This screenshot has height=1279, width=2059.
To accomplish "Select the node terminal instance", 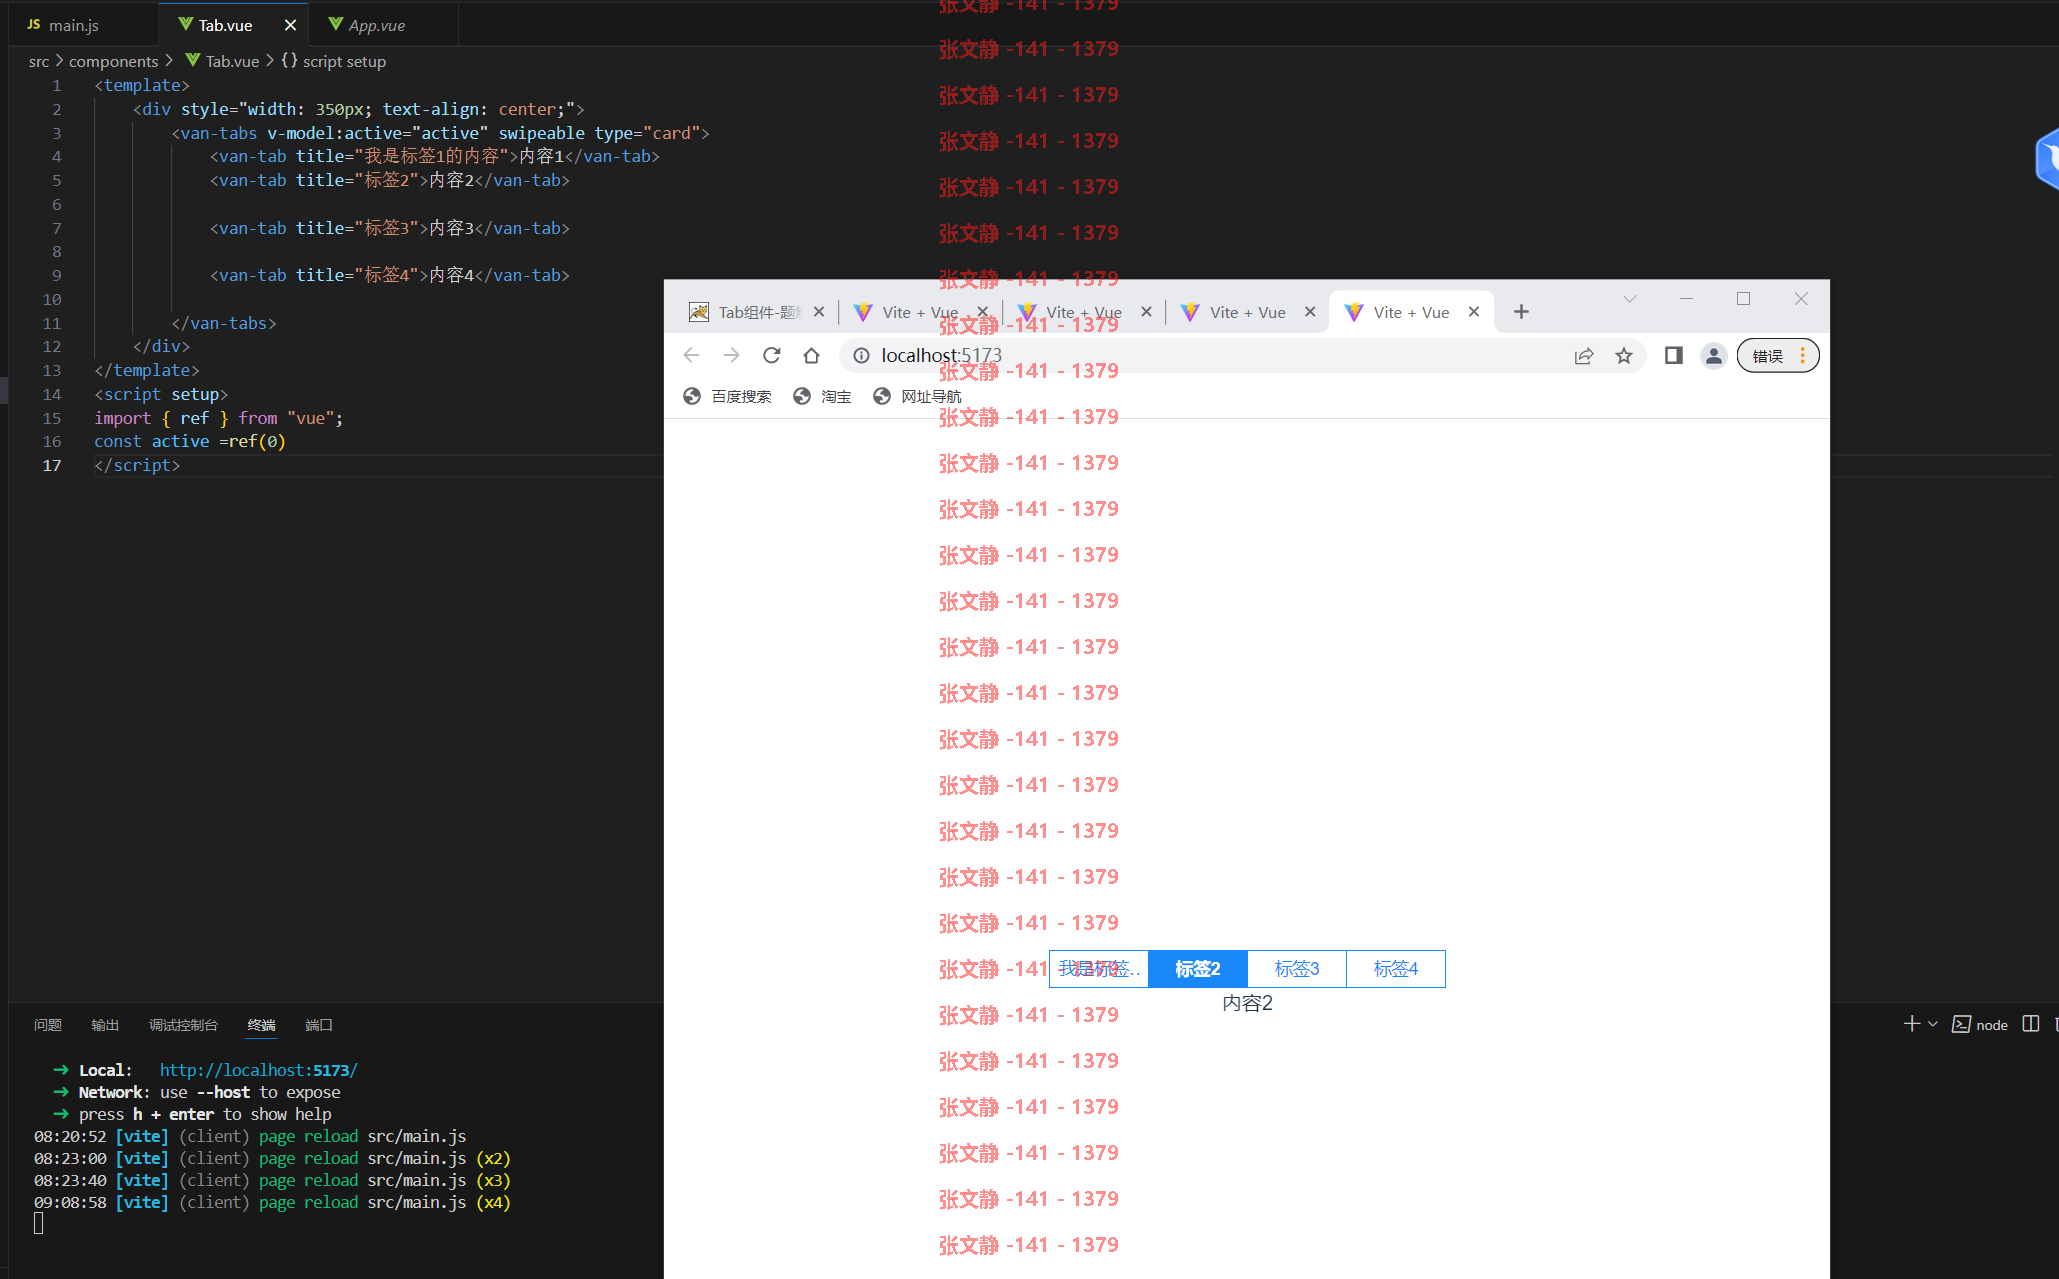I will coord(1980,1024).
